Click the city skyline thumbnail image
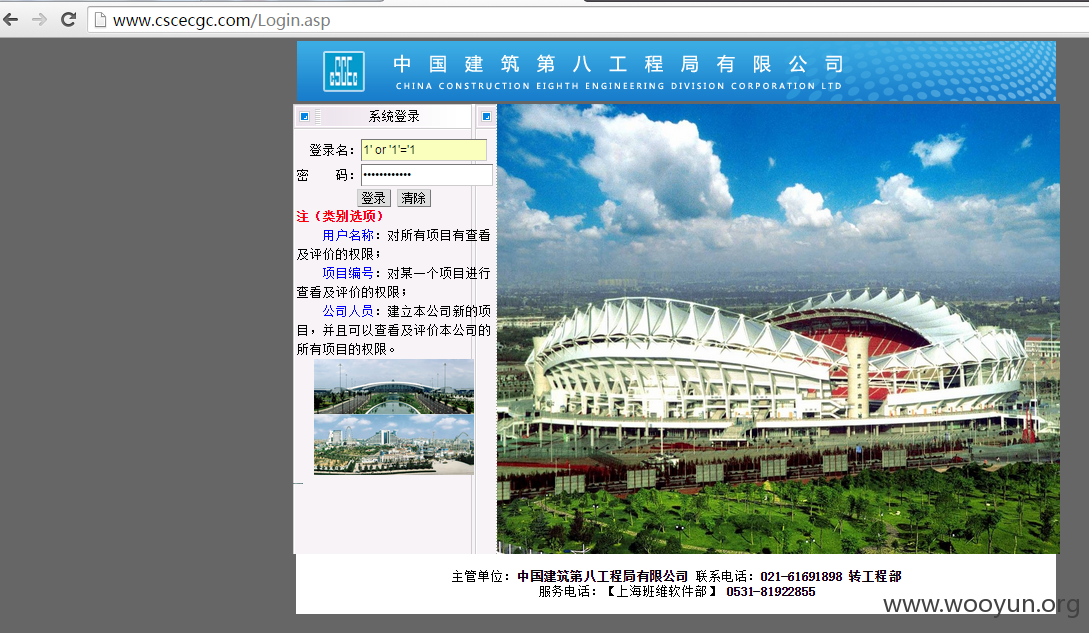This screenshot has width=1089, height=633. pyautogui.click(x=394, y=445)
